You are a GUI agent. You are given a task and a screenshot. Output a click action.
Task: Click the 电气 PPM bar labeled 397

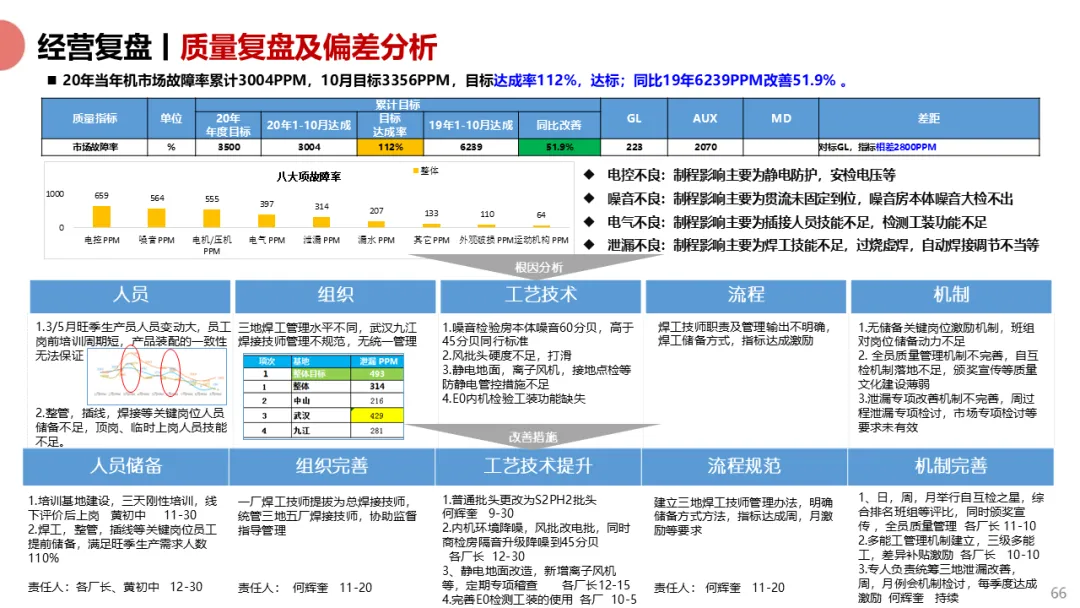pos(267,220)
